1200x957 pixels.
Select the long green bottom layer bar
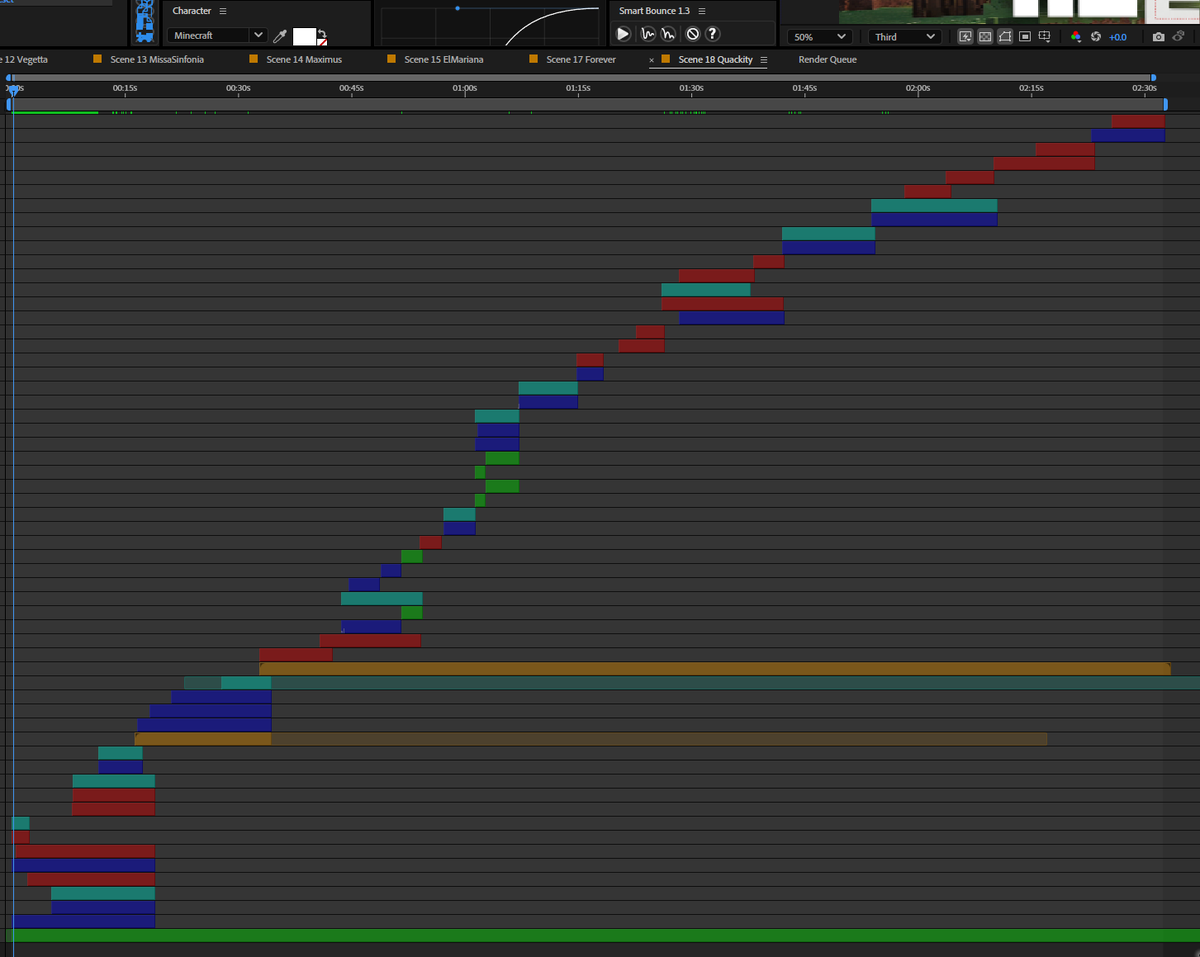point(603,935)
